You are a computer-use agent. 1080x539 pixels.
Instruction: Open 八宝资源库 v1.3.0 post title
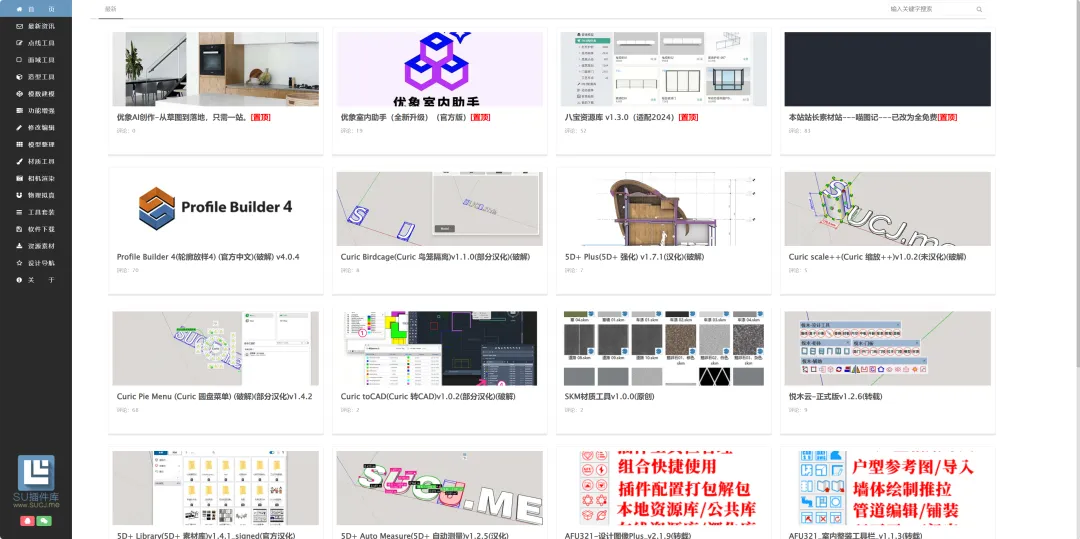coord(632,118)
